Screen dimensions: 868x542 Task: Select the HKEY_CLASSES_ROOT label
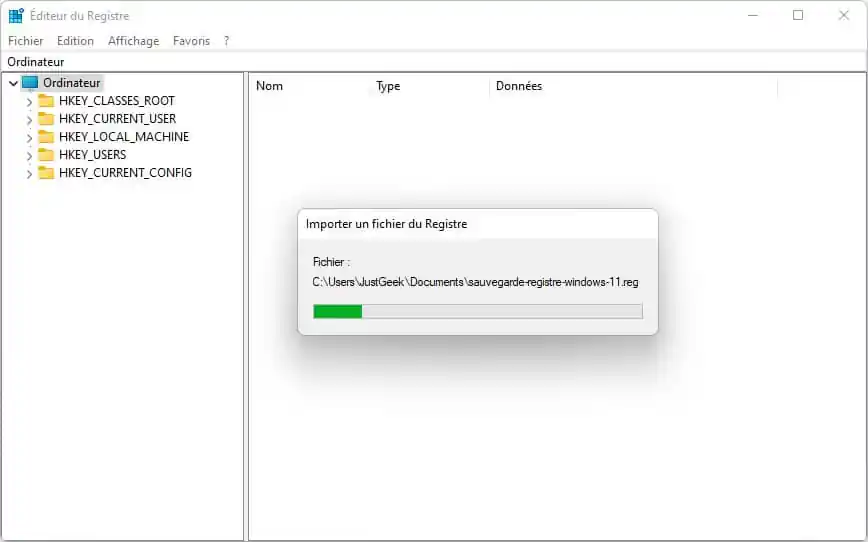(117, 101)
